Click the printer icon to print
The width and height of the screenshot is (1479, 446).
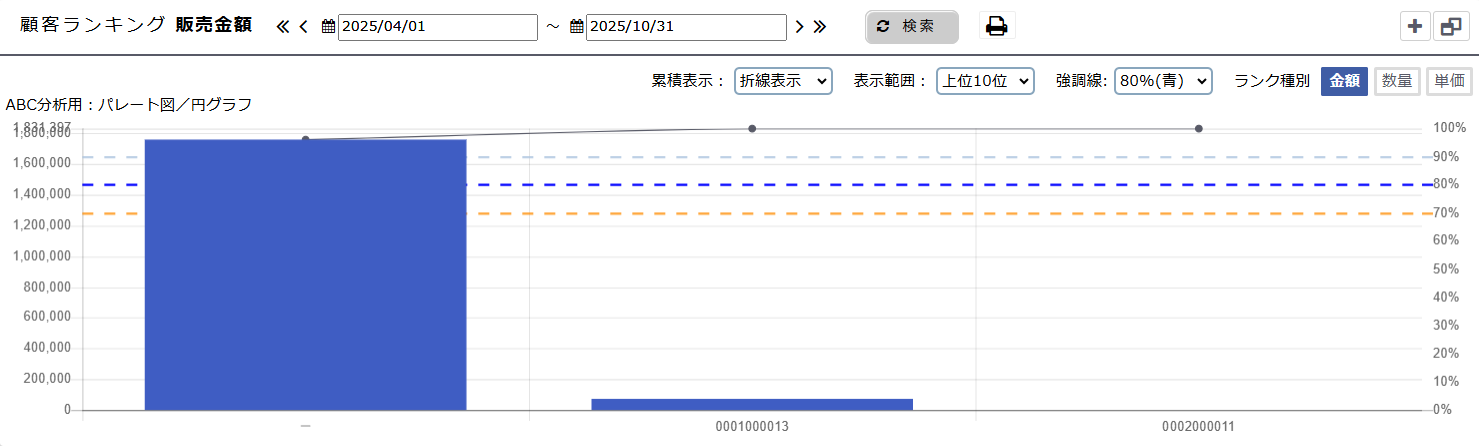coord(996,27)
